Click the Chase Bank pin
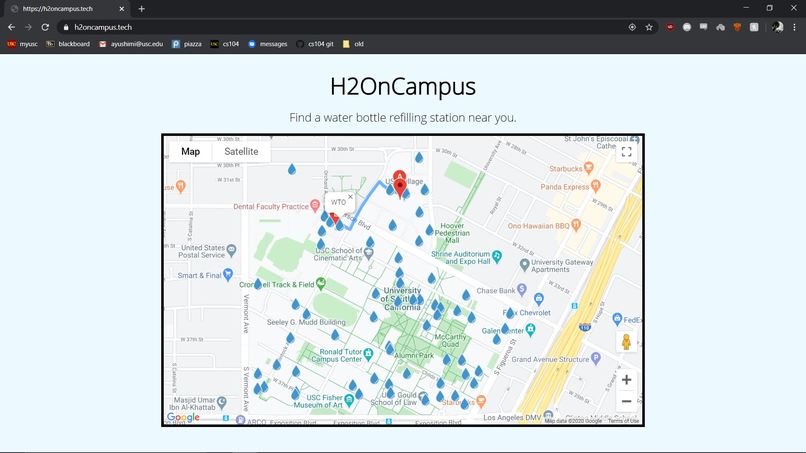Screen dimensions: 806x453 click(522, 290)
